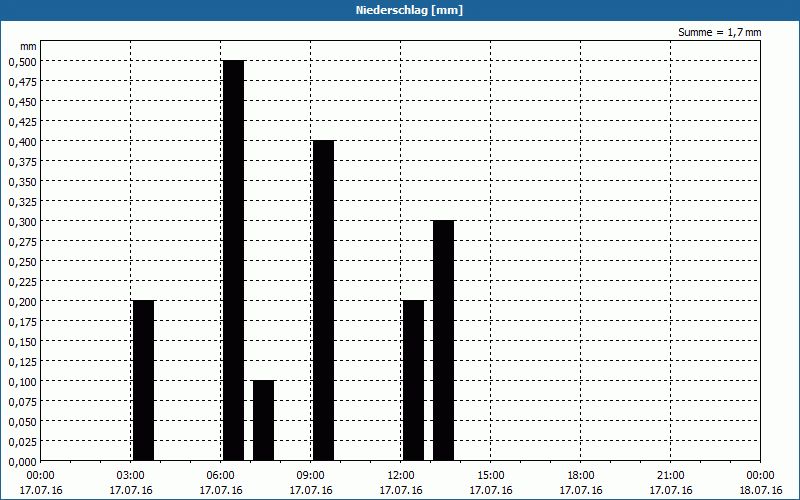The height and width of the screenshot is (500, 800).
Task: Click the Niederschlag [mm] chart title
Action: pyautogui.click(x=409, y=10)
